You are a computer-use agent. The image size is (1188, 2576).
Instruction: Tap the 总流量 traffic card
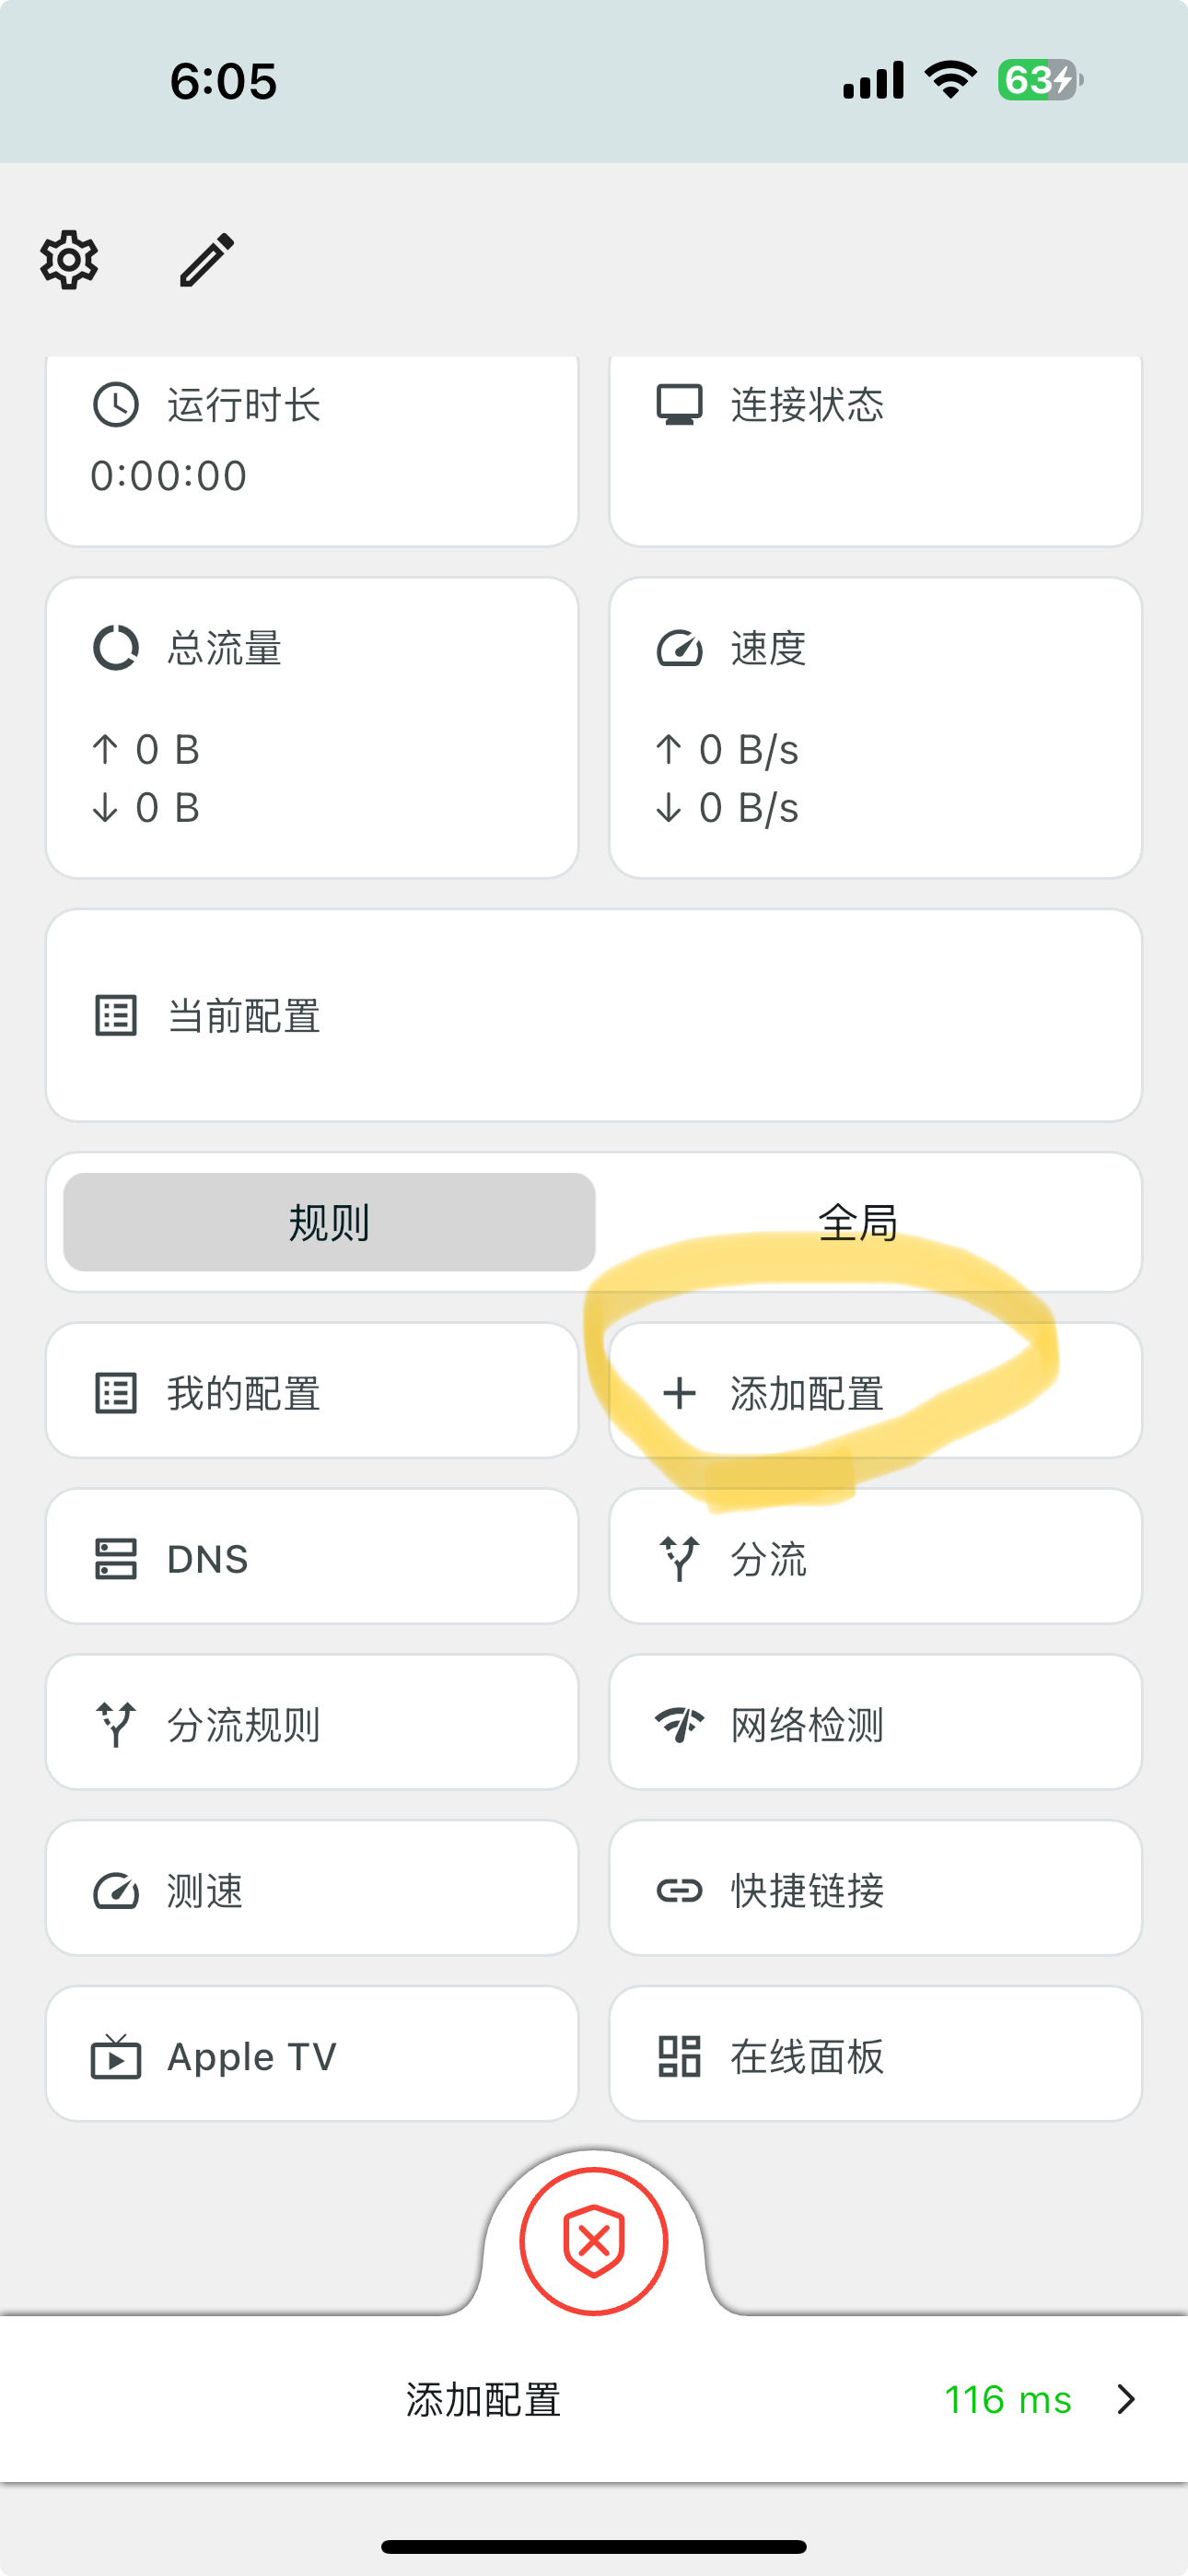[x=312, y=727]
